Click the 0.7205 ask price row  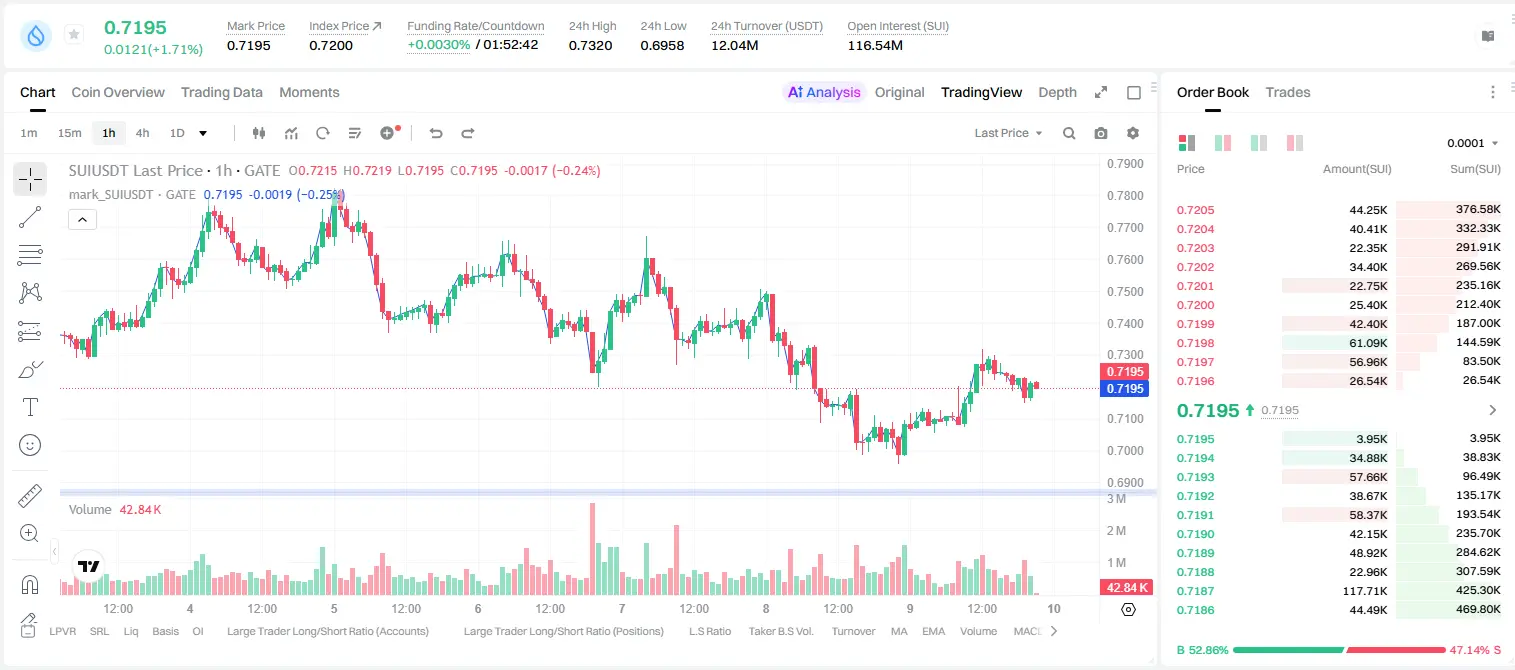[x=1339, y=210]
